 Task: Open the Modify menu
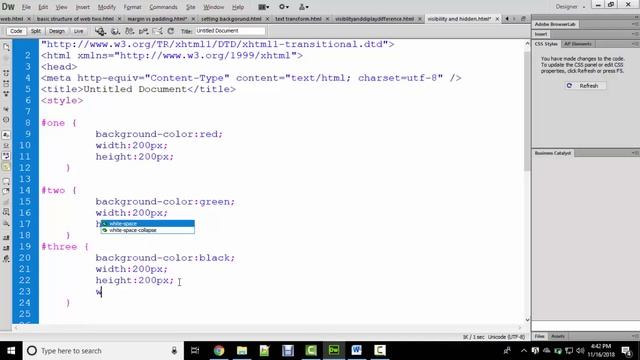(x=107, y=7)
